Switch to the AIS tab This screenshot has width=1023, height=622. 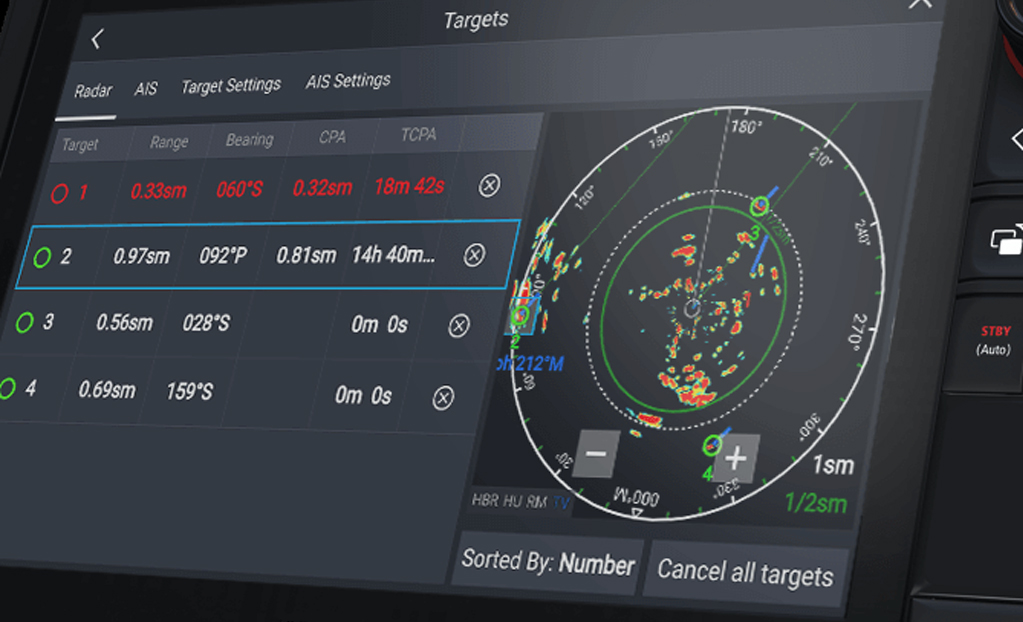click(146, 89)
